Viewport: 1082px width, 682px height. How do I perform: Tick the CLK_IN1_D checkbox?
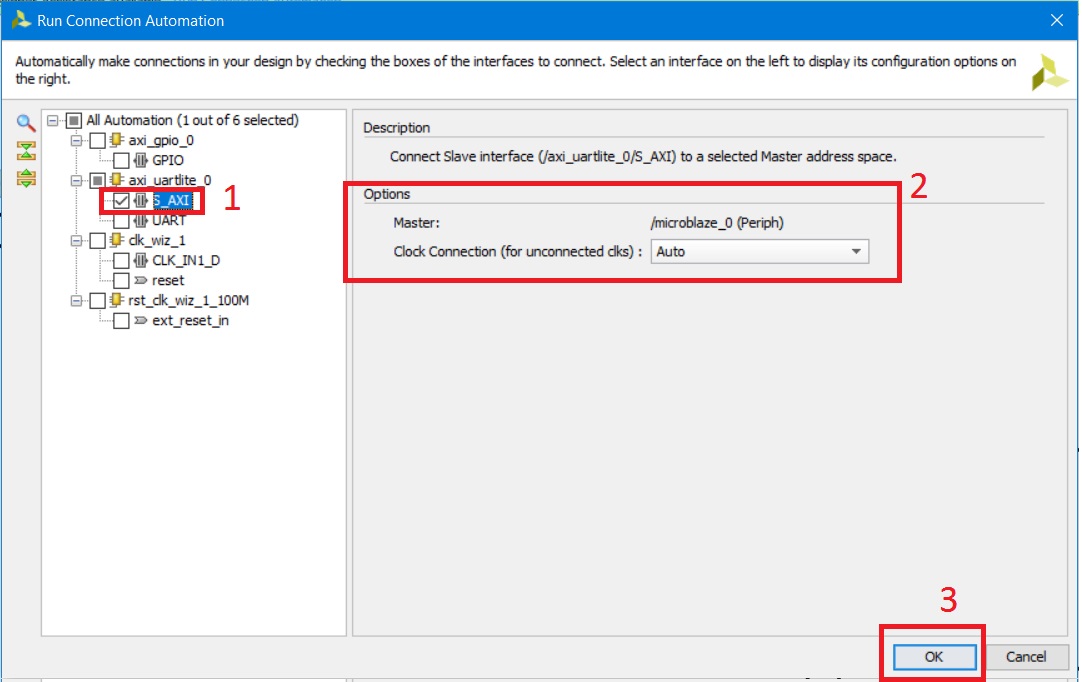coord(121,261)
